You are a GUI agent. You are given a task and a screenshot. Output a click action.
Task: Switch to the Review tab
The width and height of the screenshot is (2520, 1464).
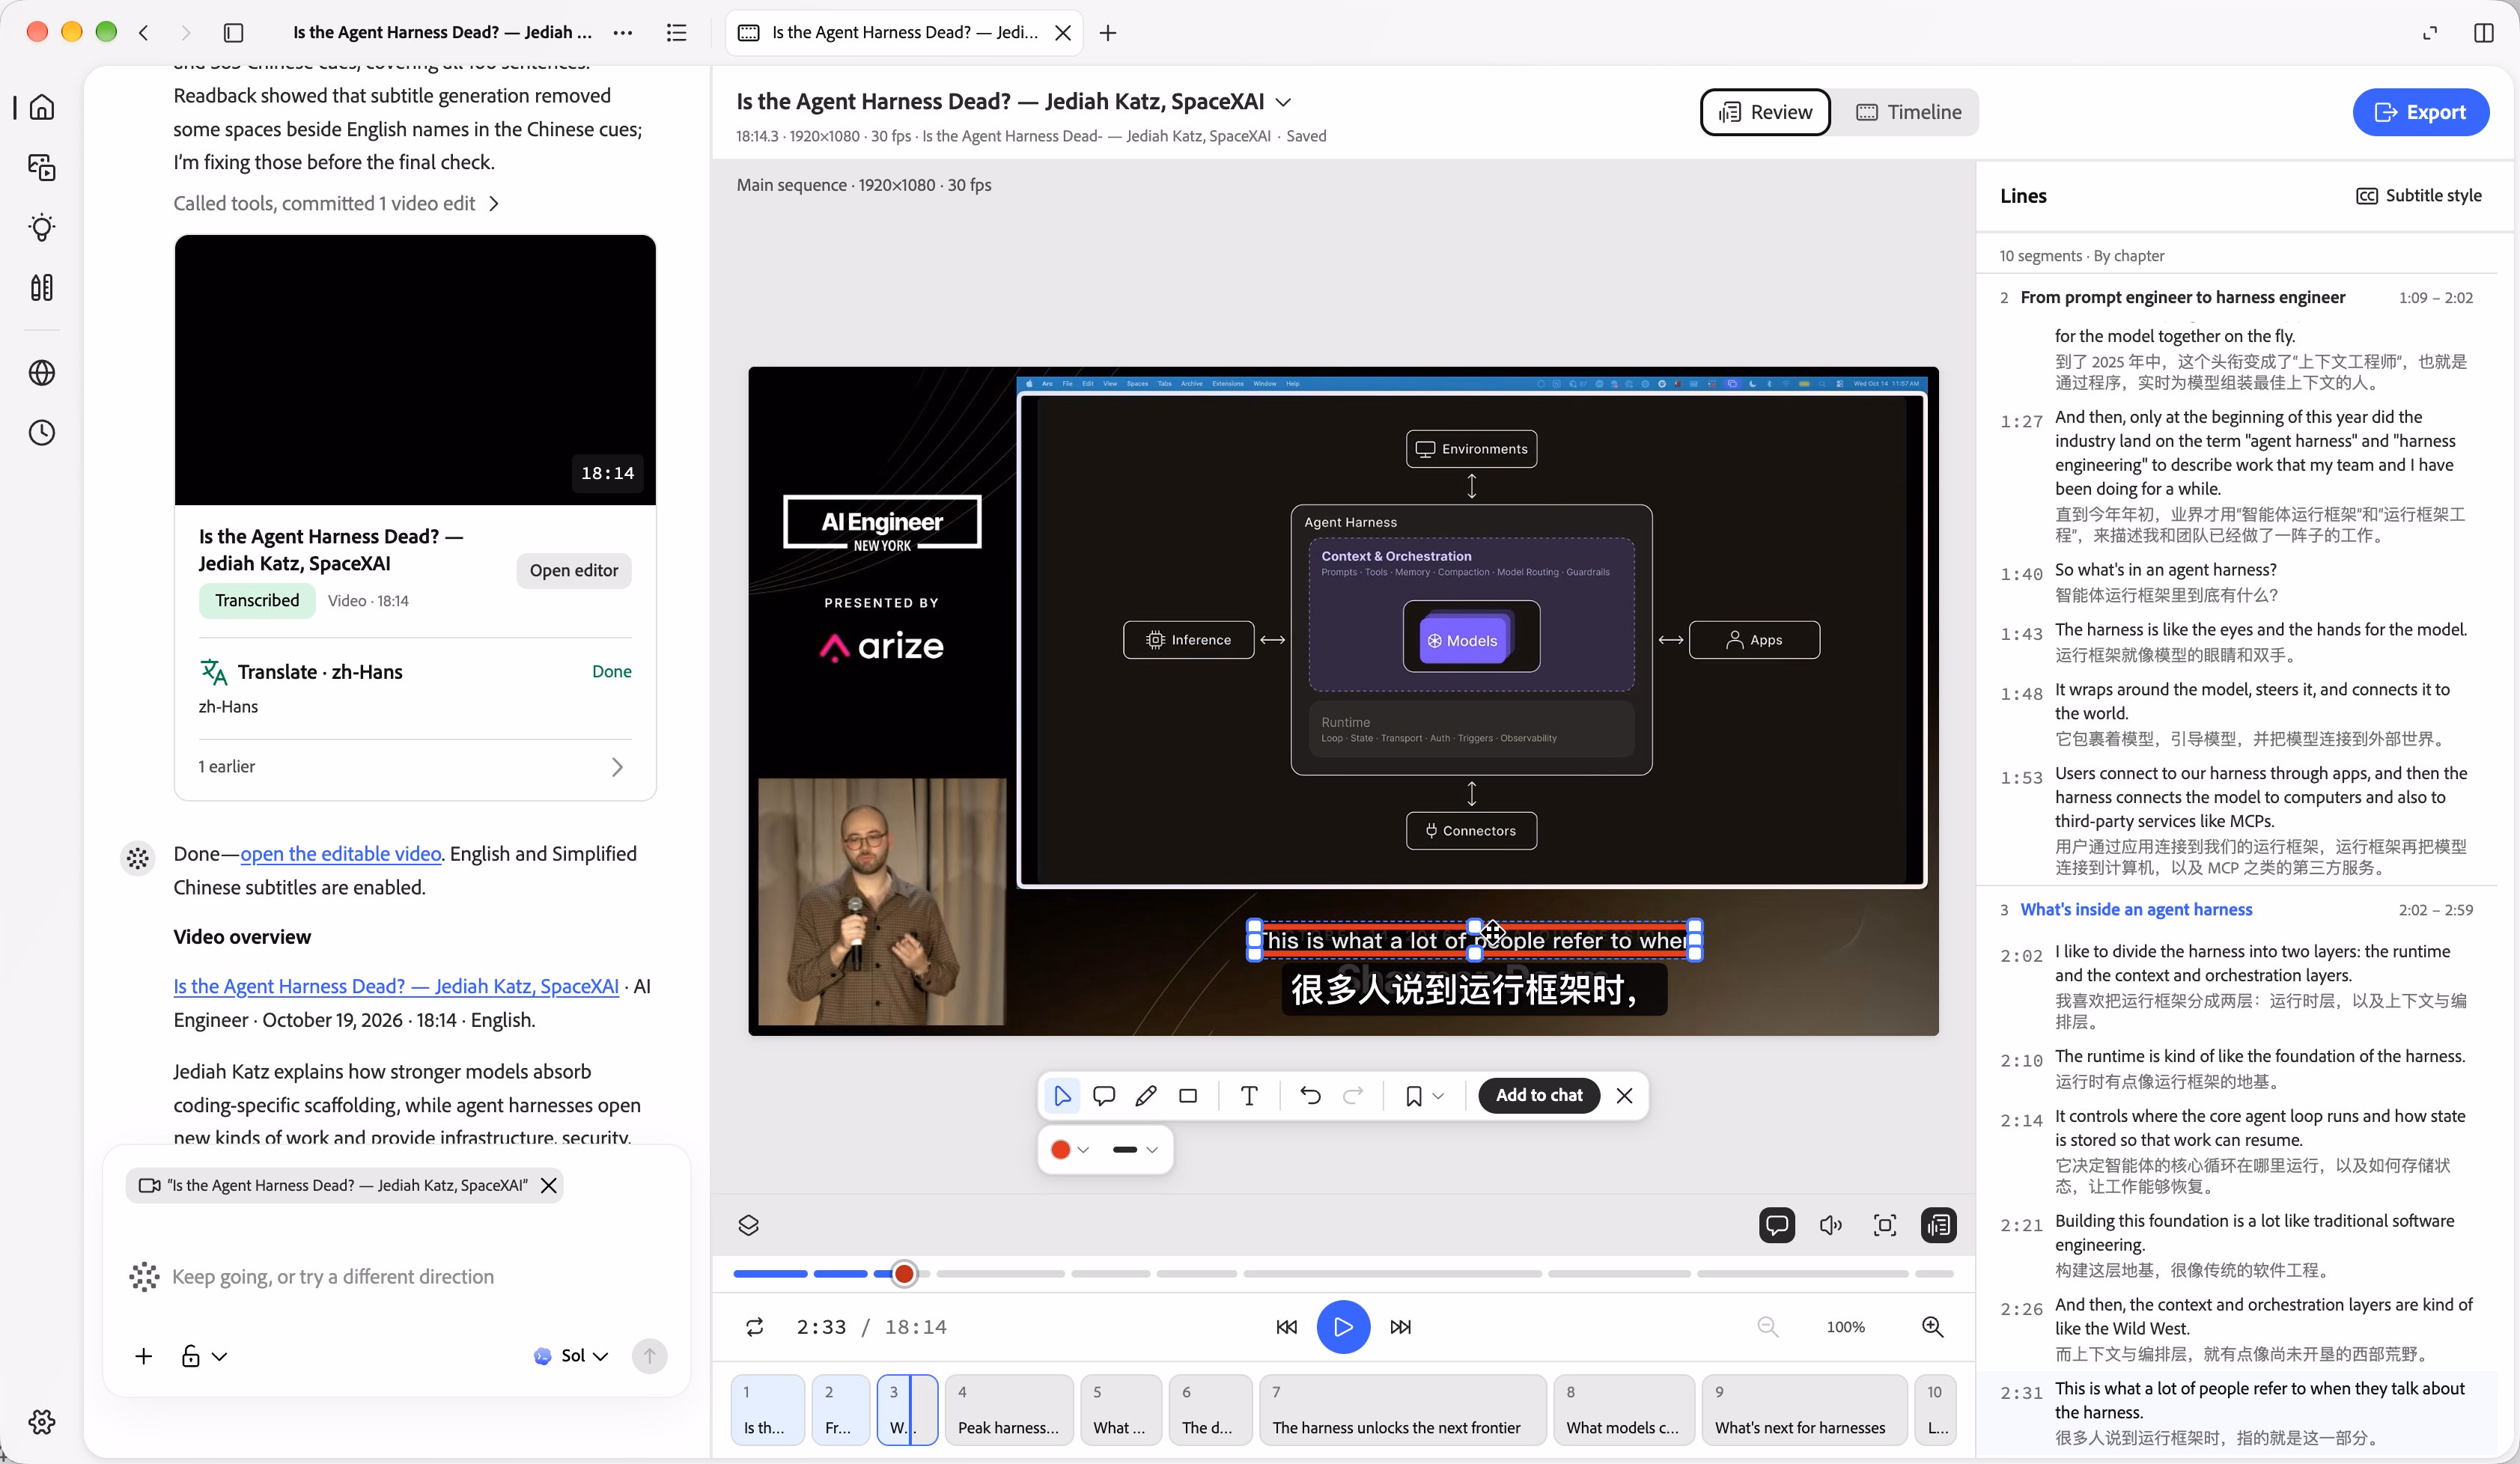pyautogui.click(x=1765, y=112)
